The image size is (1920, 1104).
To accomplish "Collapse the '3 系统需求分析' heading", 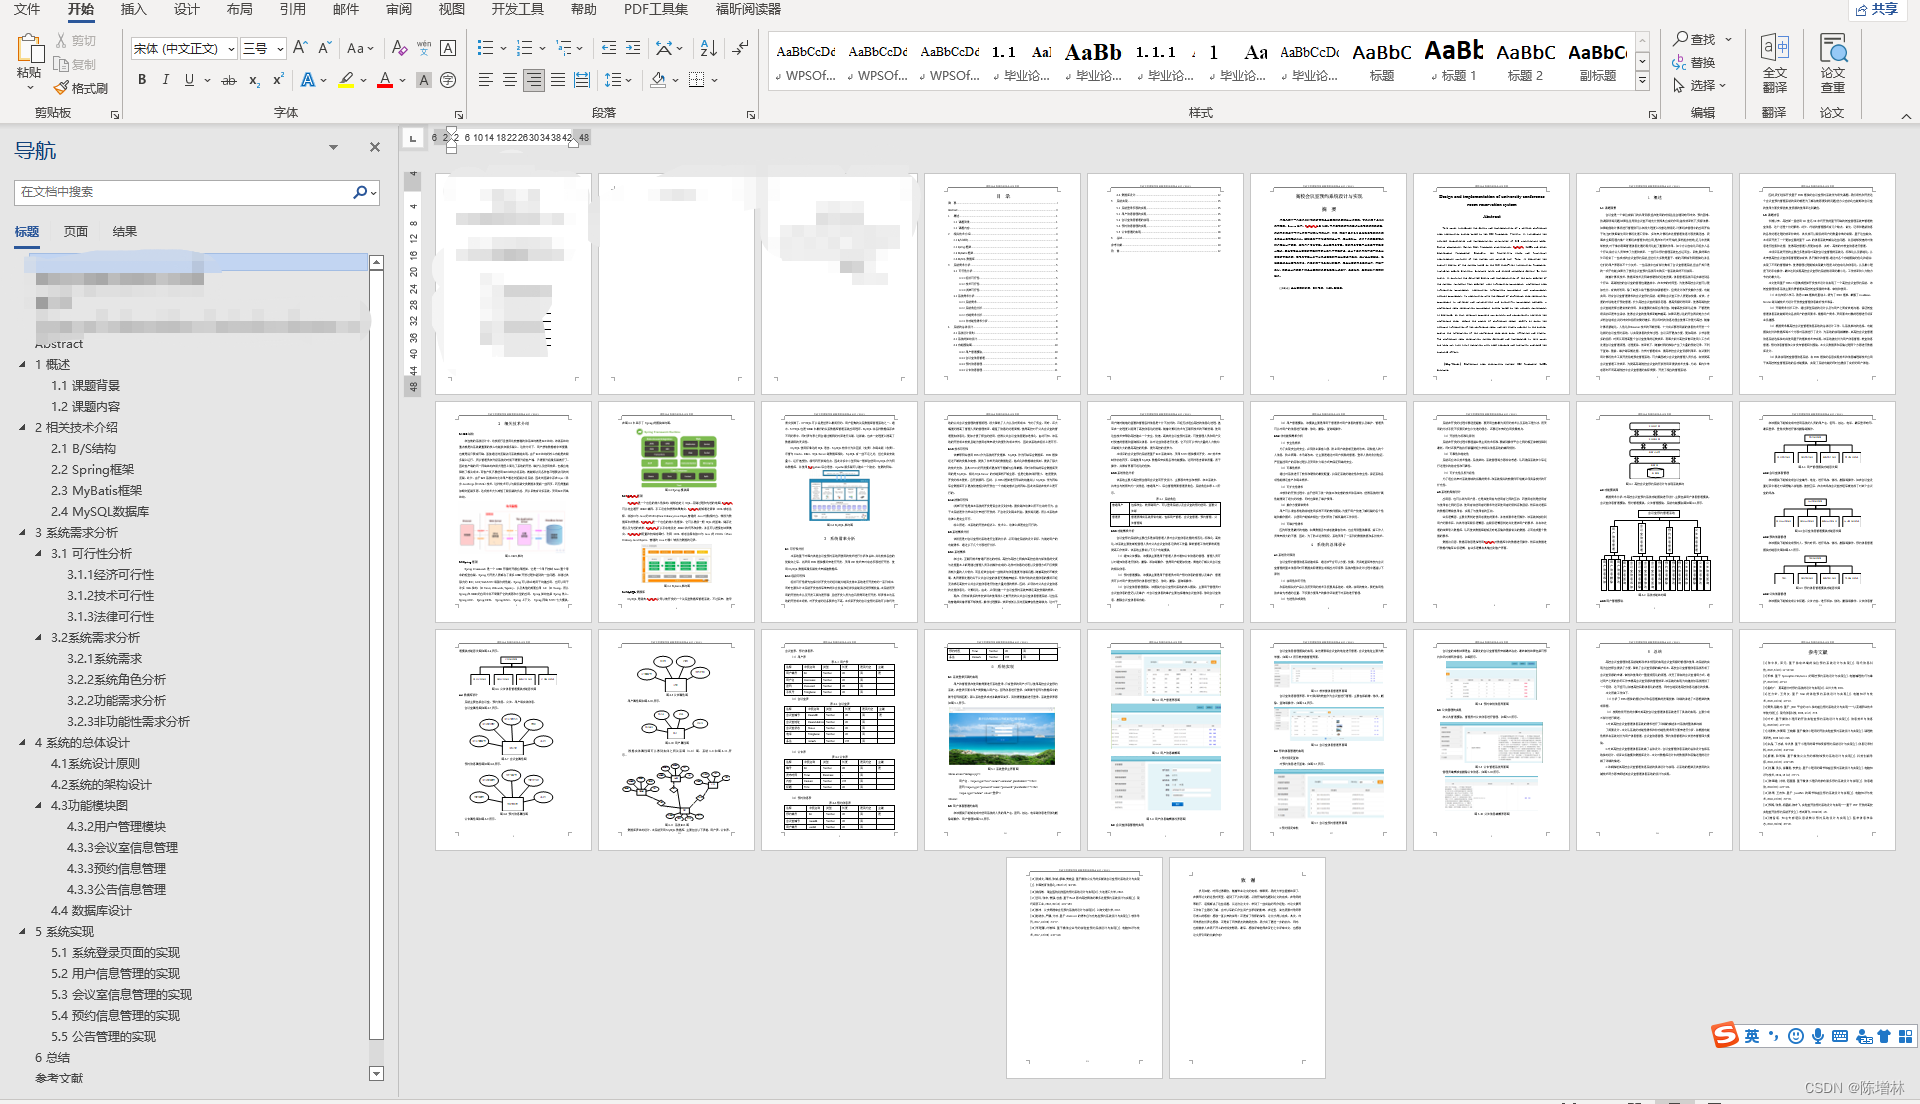I will coord(23,533).
